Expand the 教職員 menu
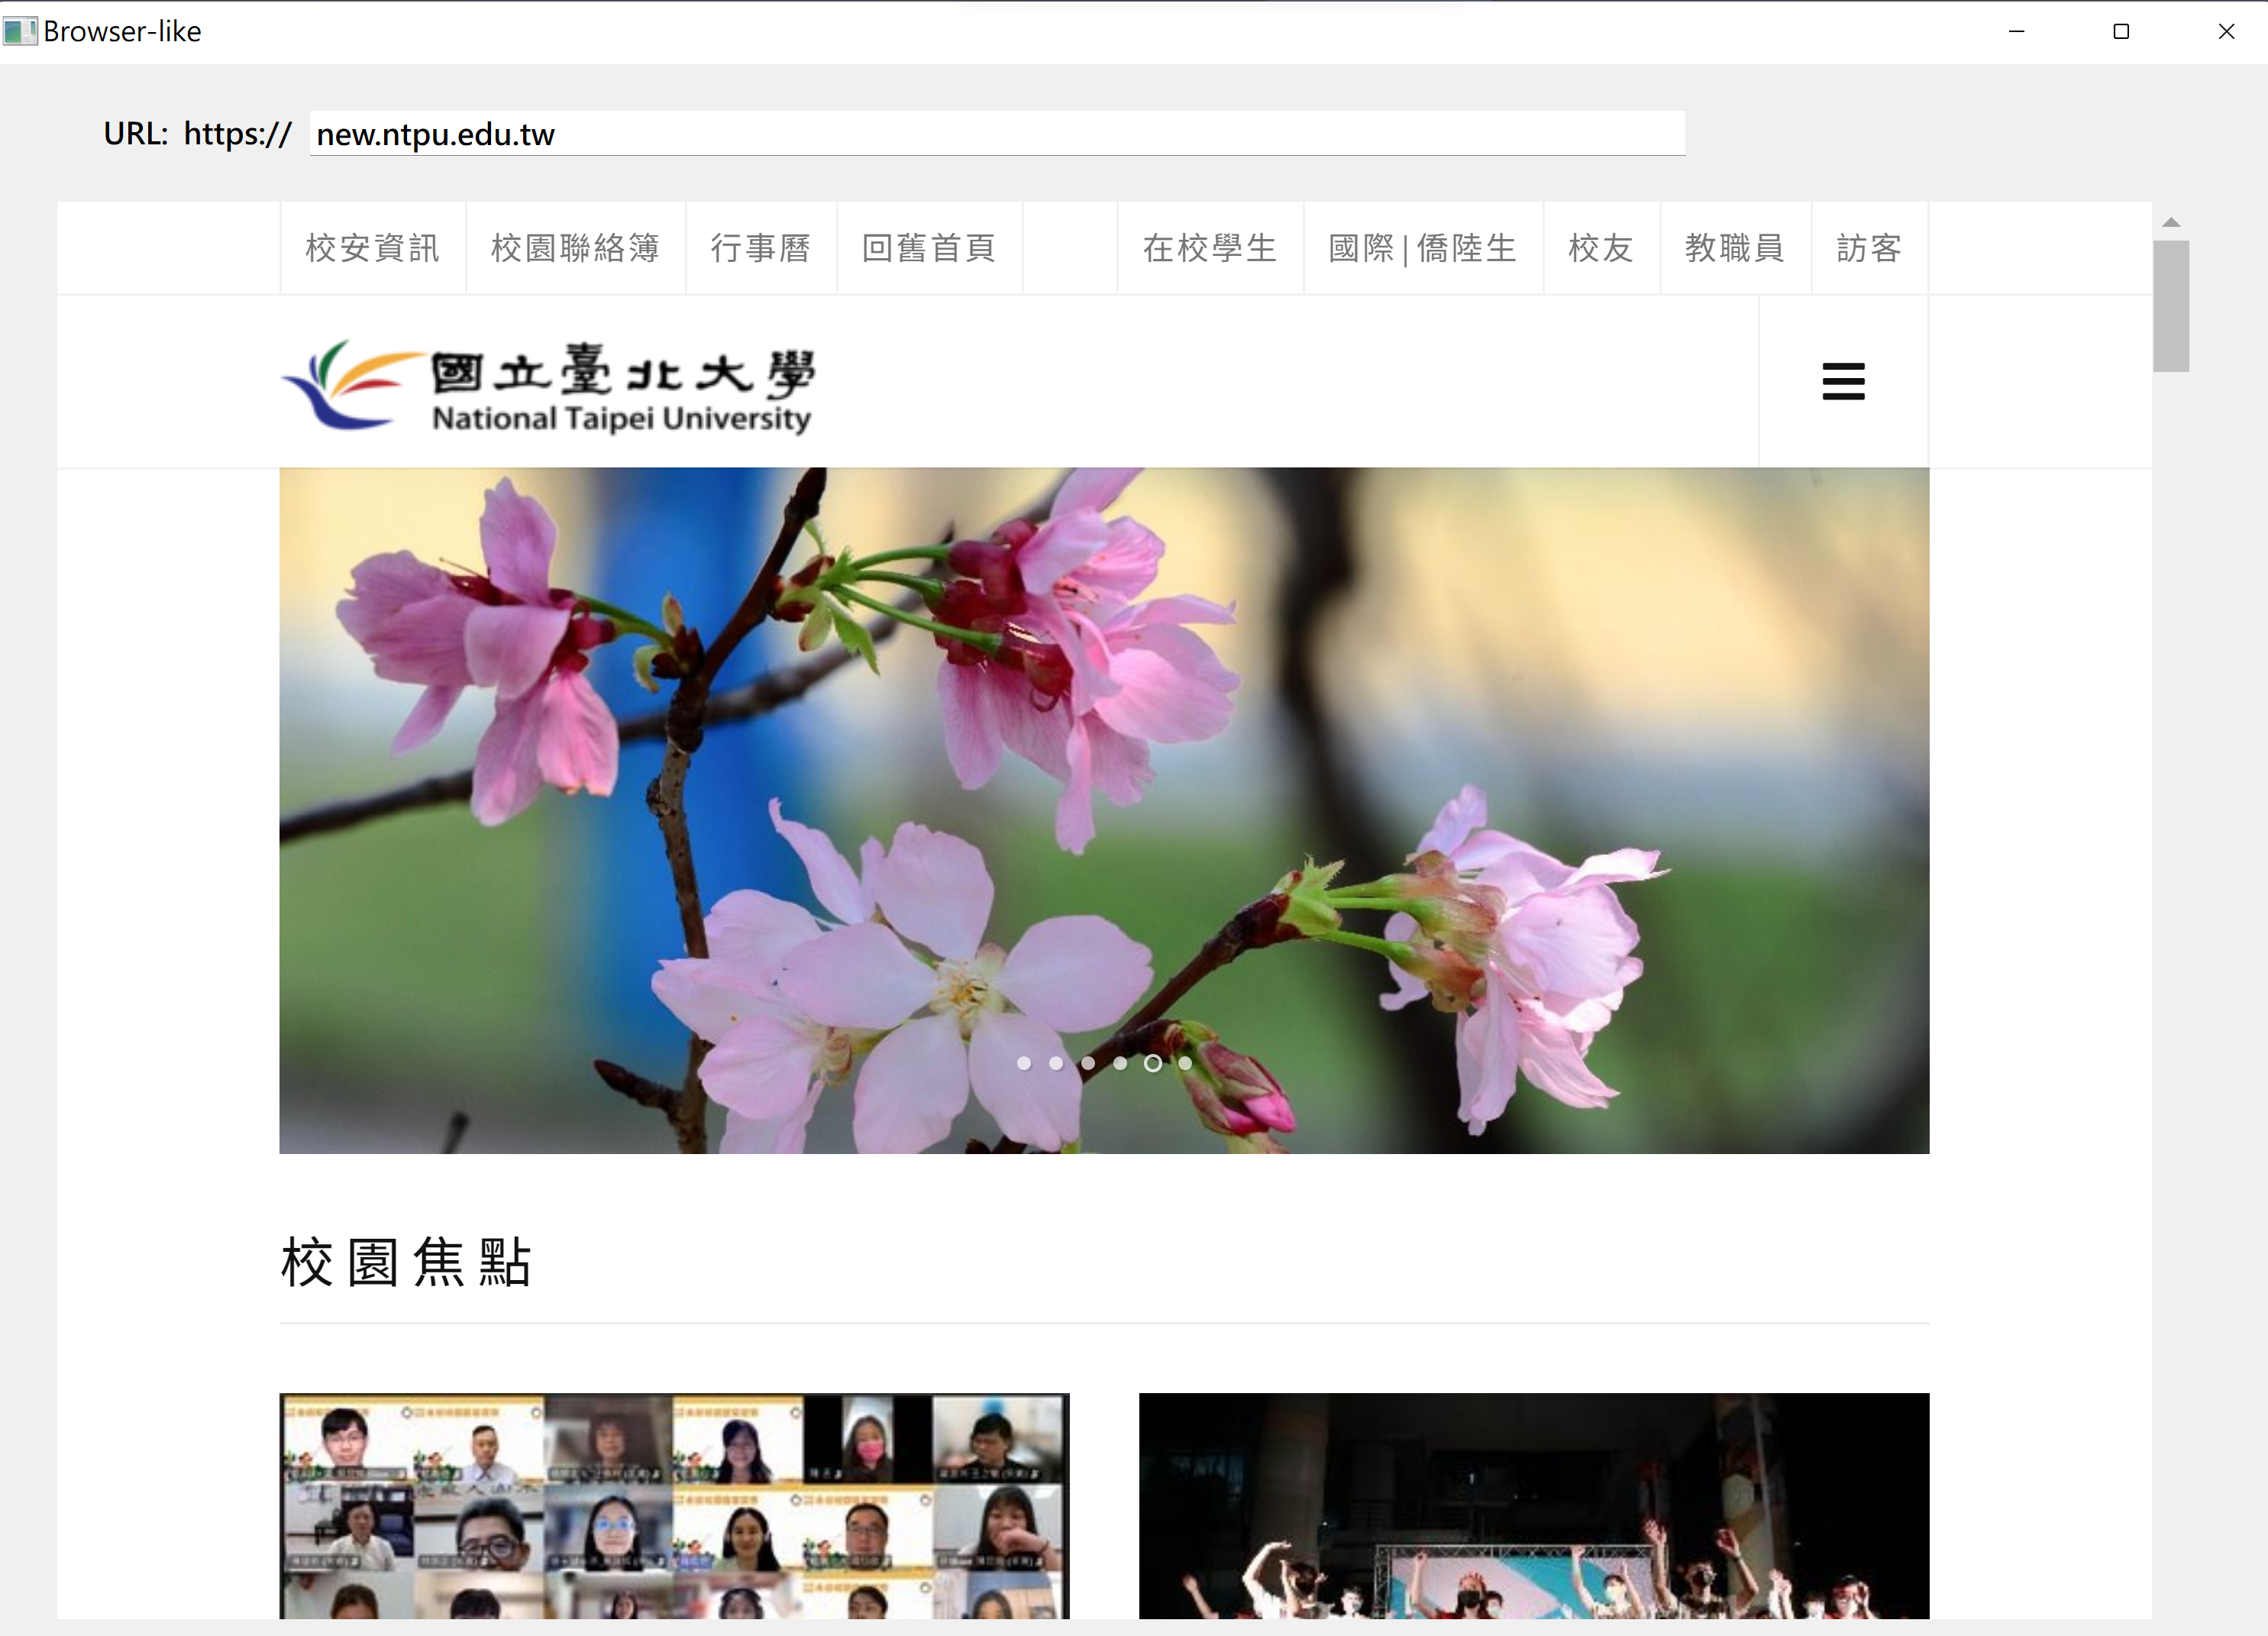This screenshot has width=2268, height=1636. (x=1735, y=248)
